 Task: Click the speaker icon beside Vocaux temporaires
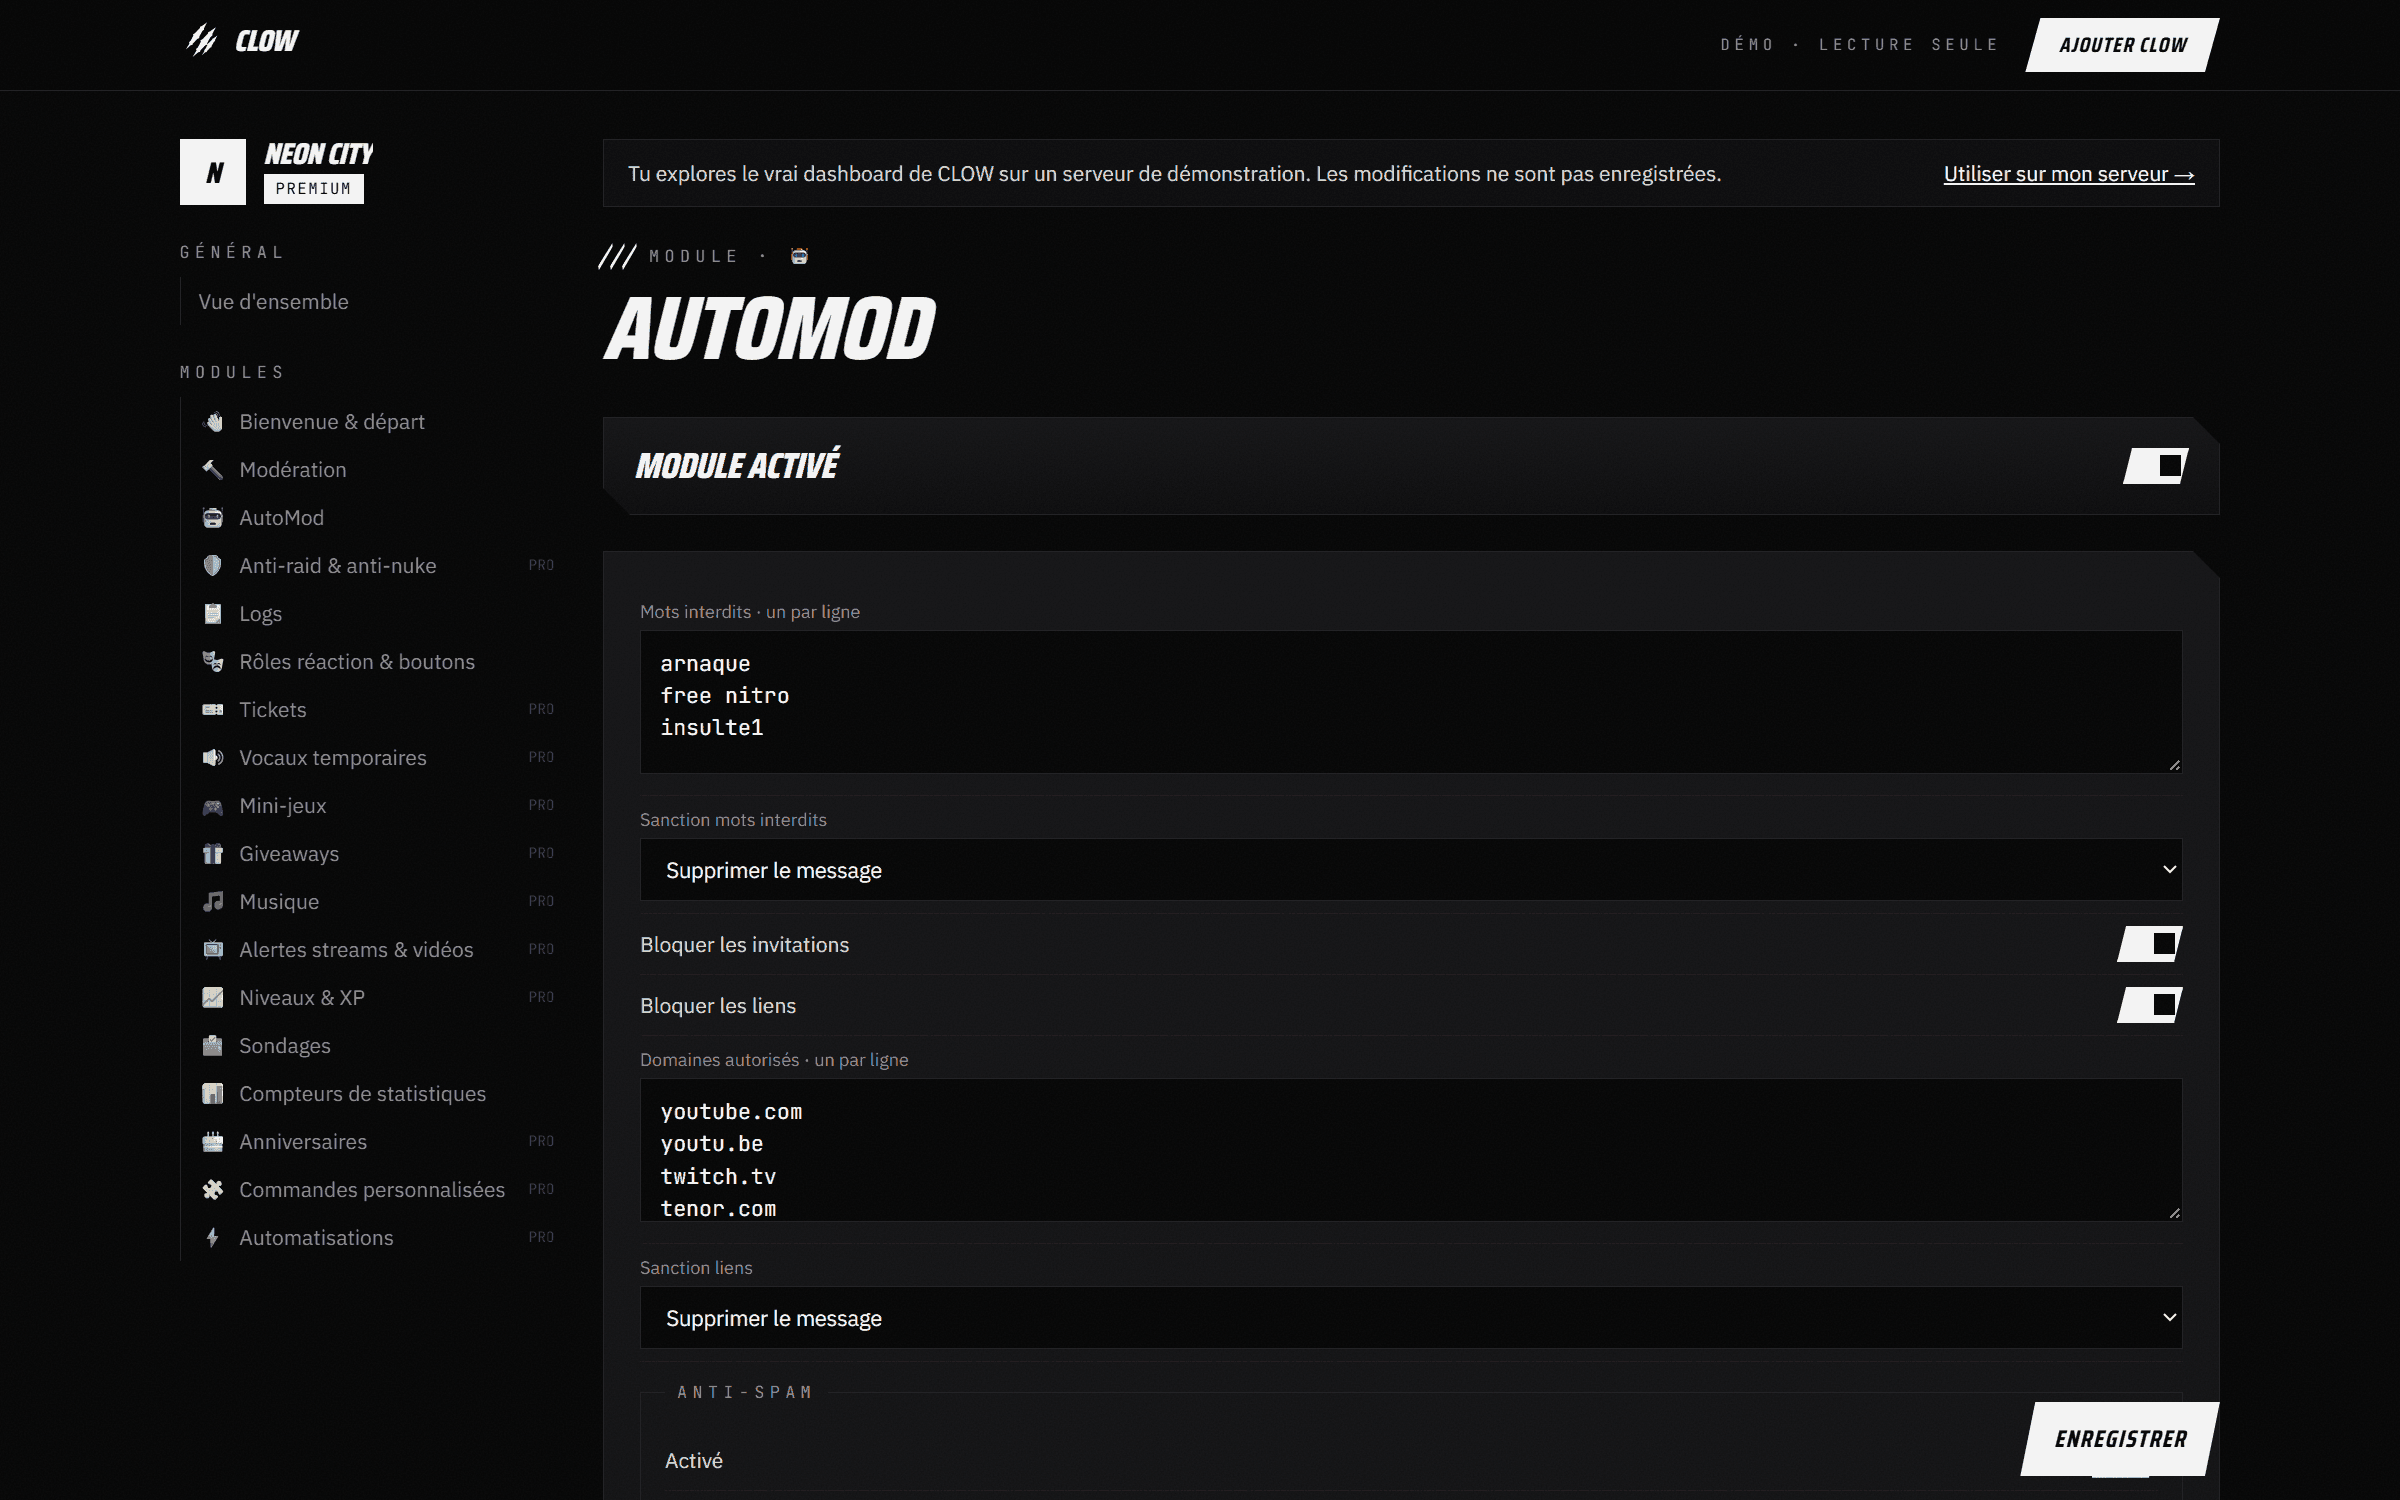pos(213,758)
